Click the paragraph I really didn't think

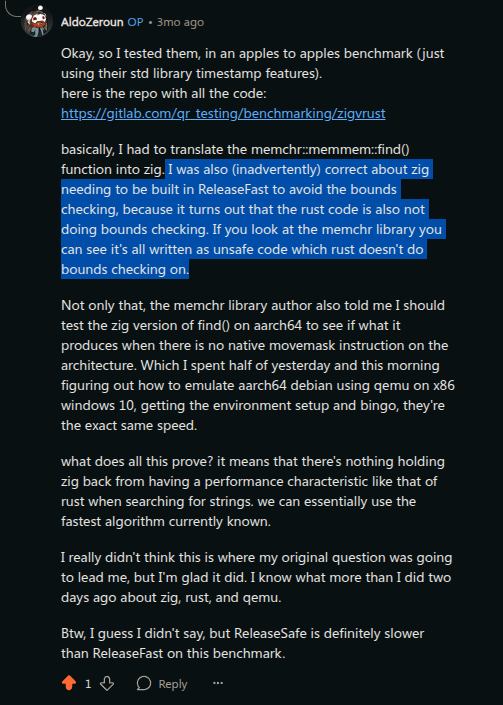tap(256, 577)
